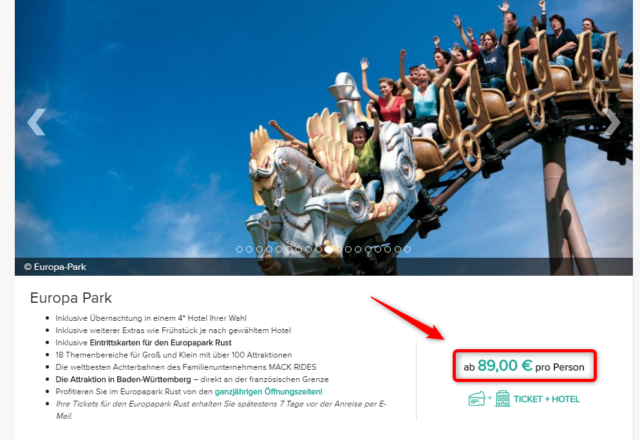Click the ticket icon beside TICKET + HOTEL

point(477,399)
